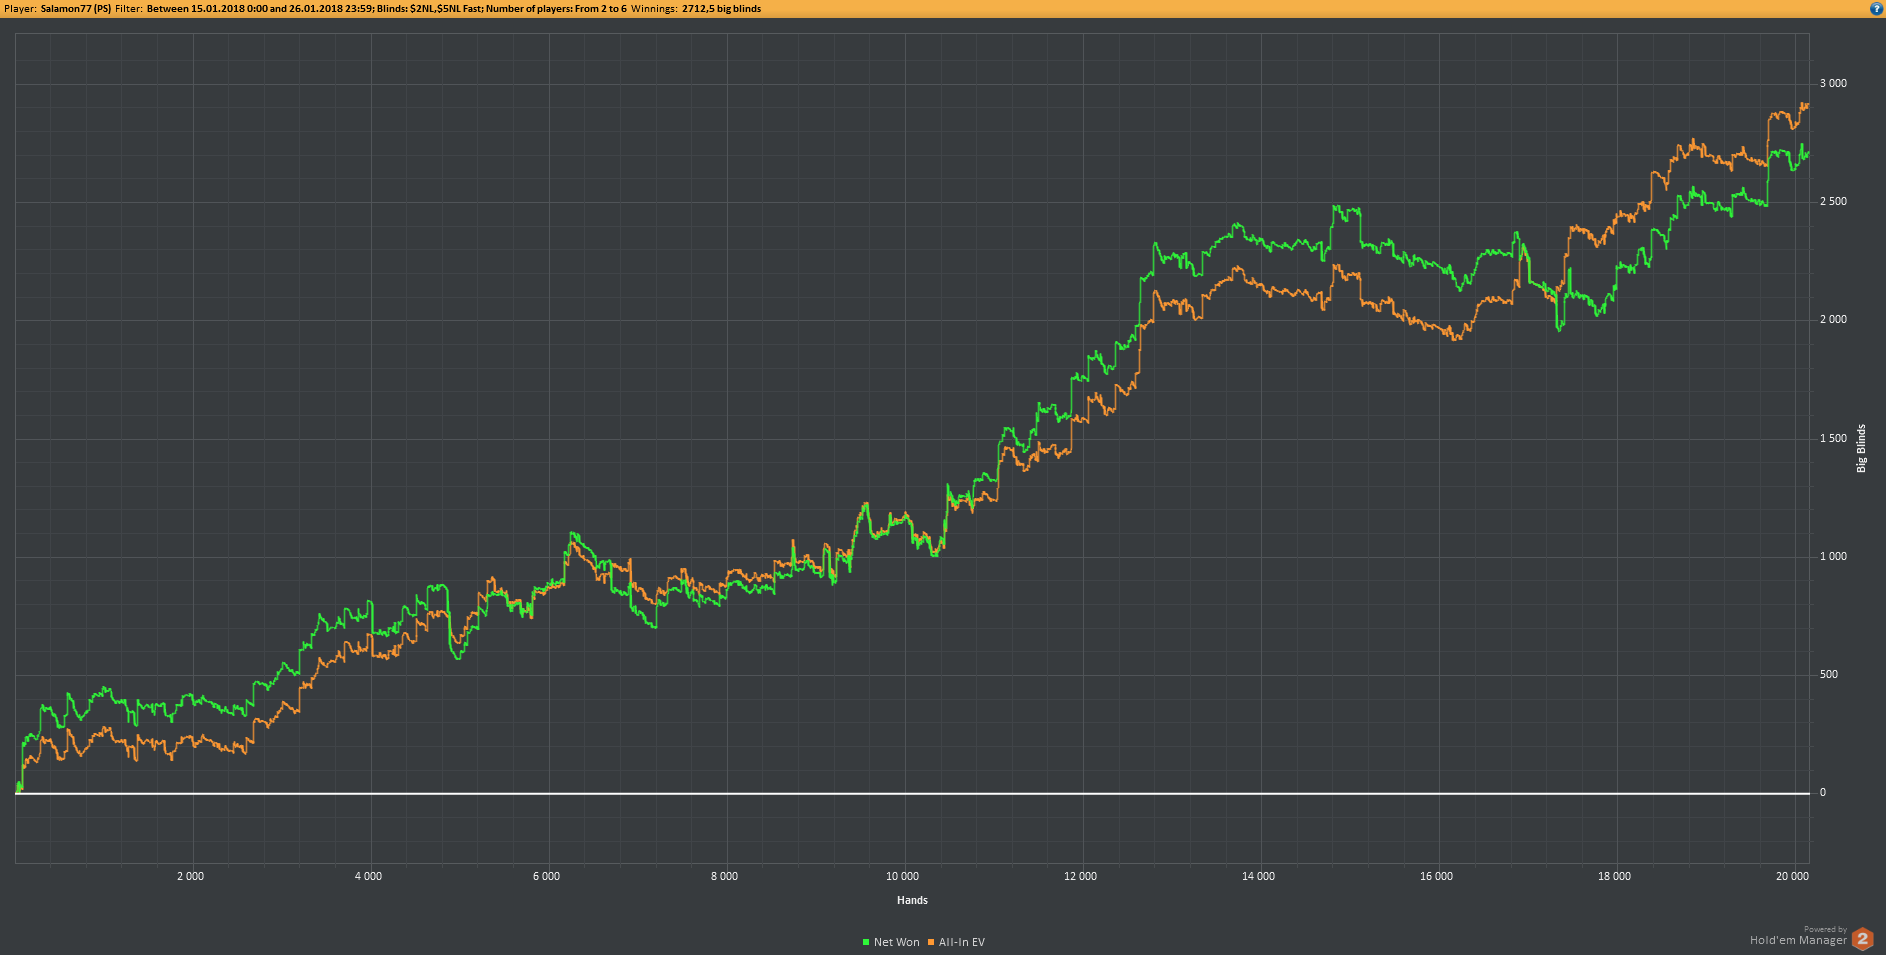Screen dimensions: 1886x955
Task: Click the "2712,5 big blinds" winnings value
Action: click(x=721, y=9)
